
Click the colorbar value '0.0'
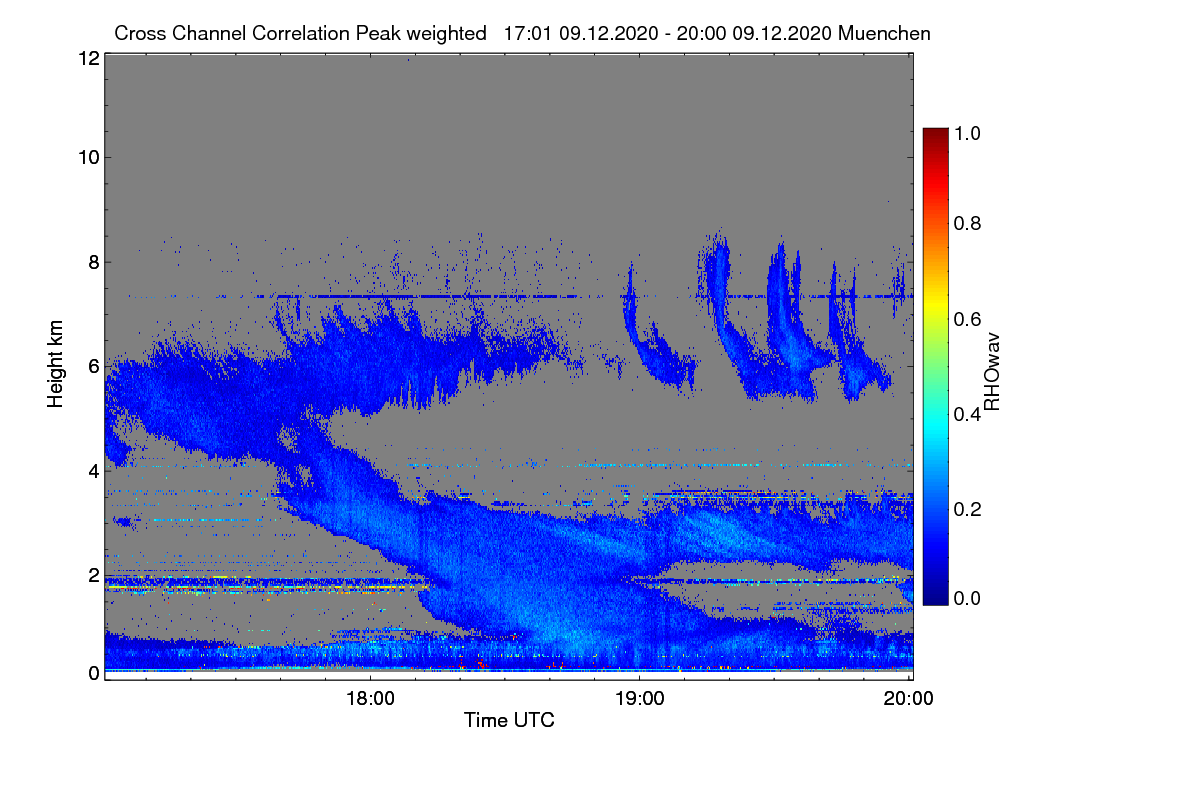click(968, 598)
